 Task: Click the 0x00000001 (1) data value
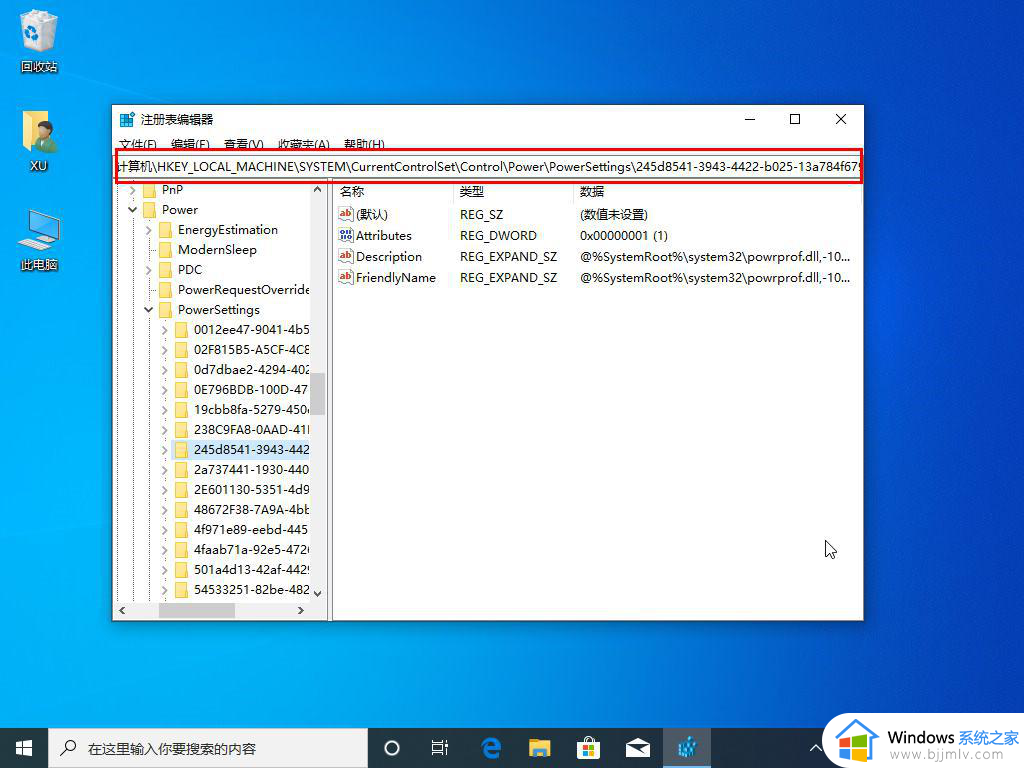[624, 235]
